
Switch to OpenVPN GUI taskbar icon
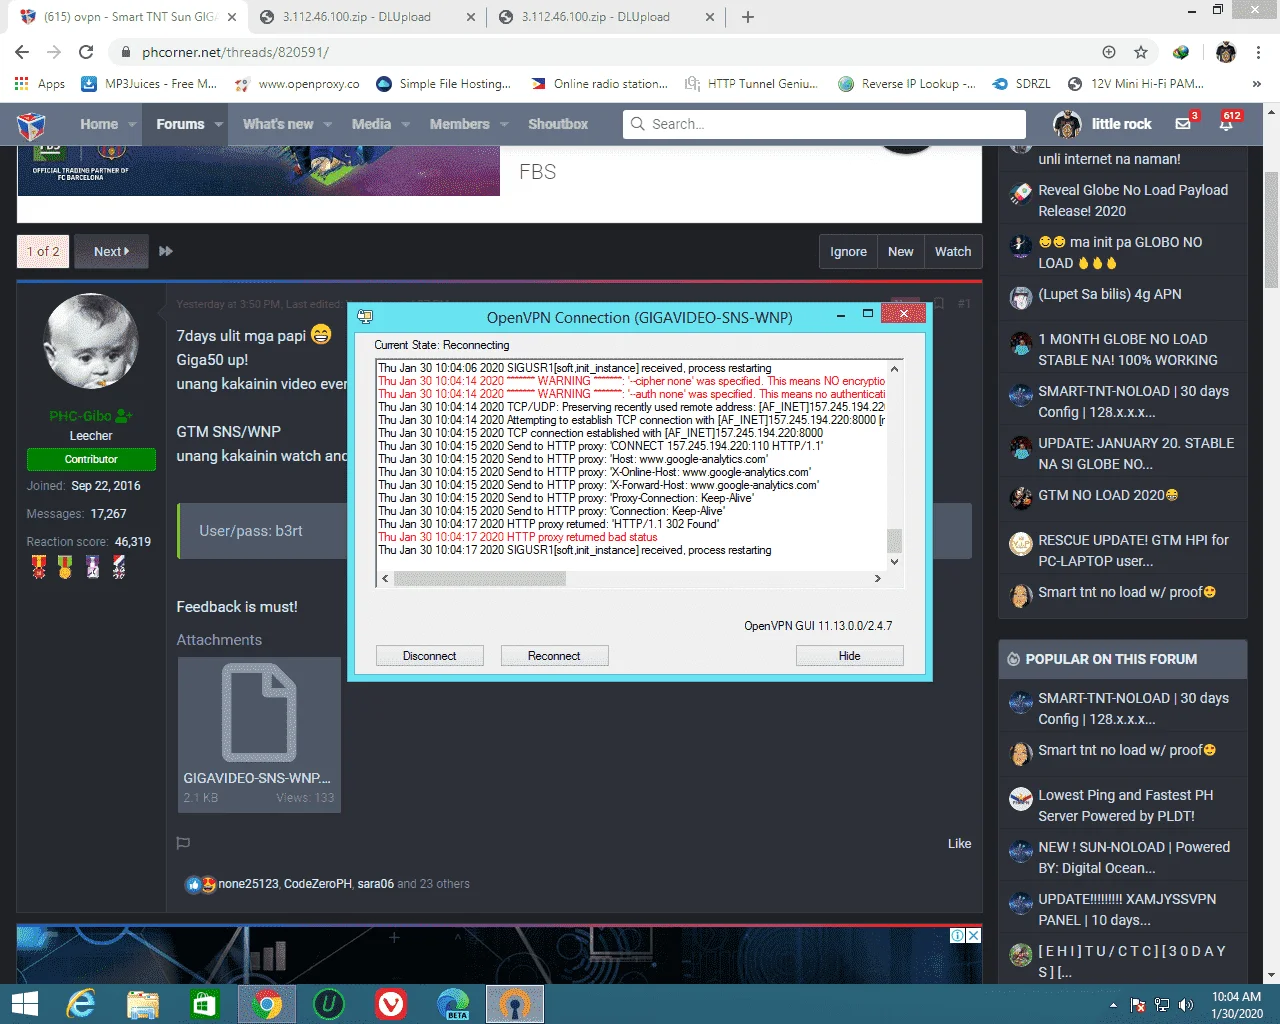pos(515,1004)
